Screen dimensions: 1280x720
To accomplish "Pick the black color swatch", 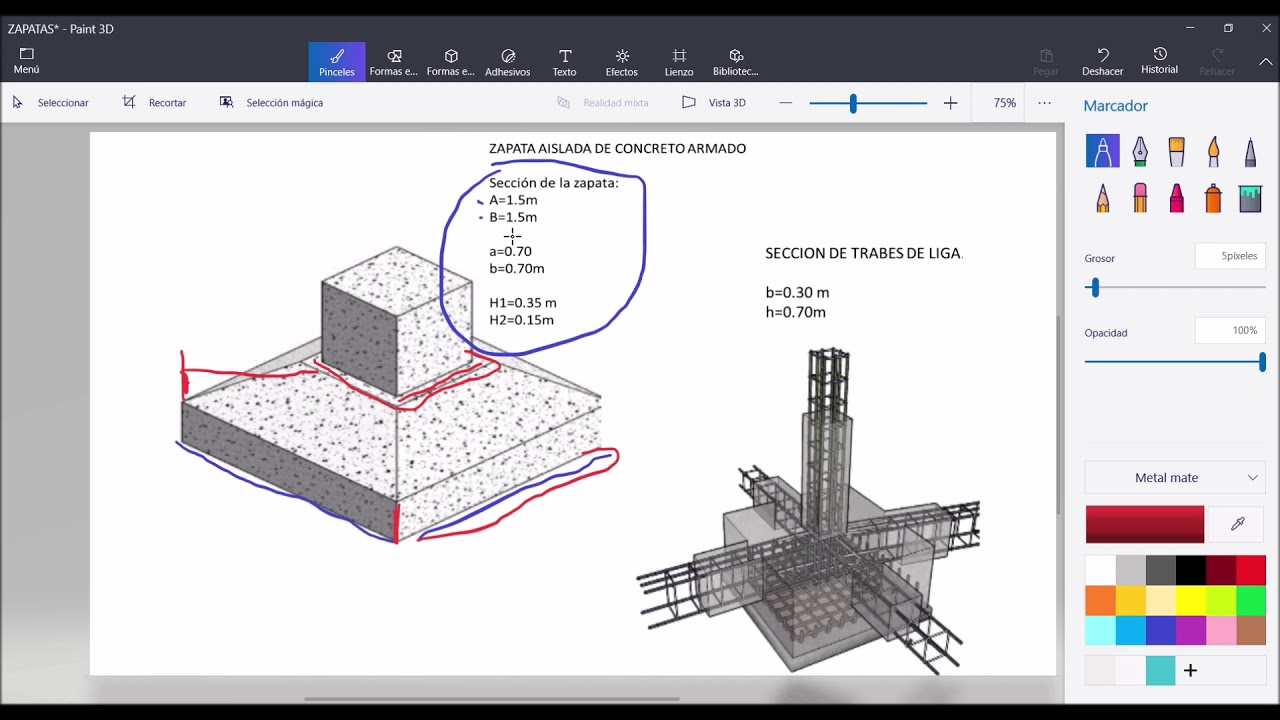I will click(1191, 570).
